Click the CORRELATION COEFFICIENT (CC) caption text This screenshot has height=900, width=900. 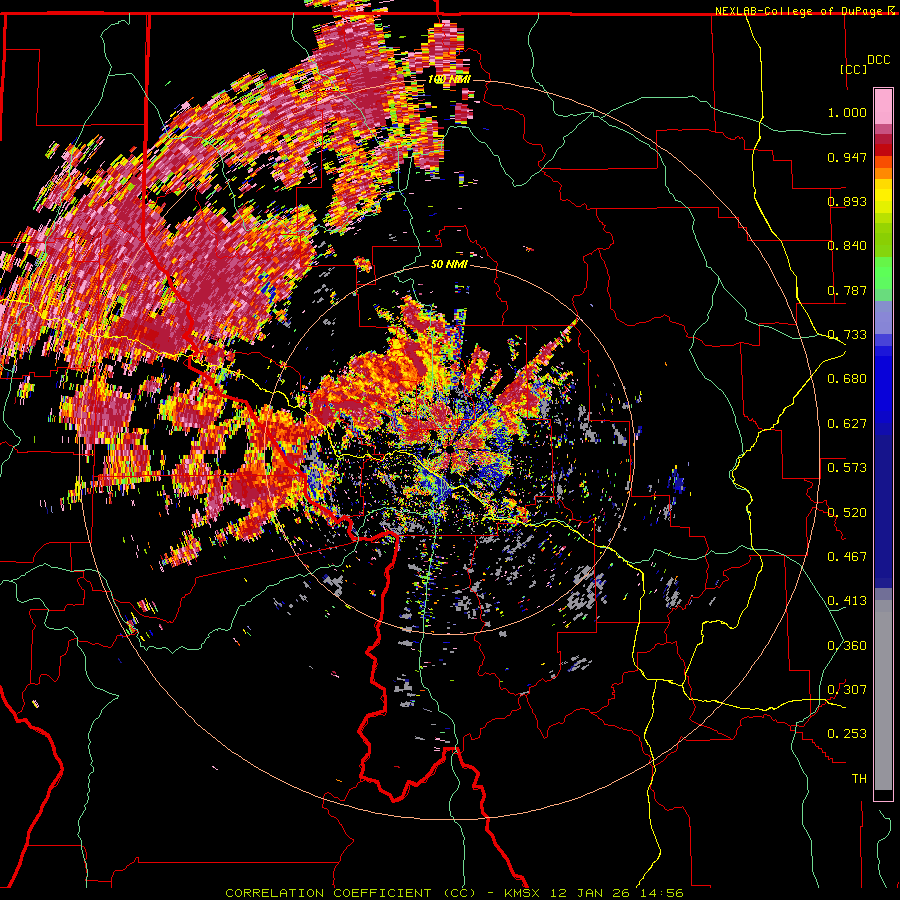click(351, 893)
